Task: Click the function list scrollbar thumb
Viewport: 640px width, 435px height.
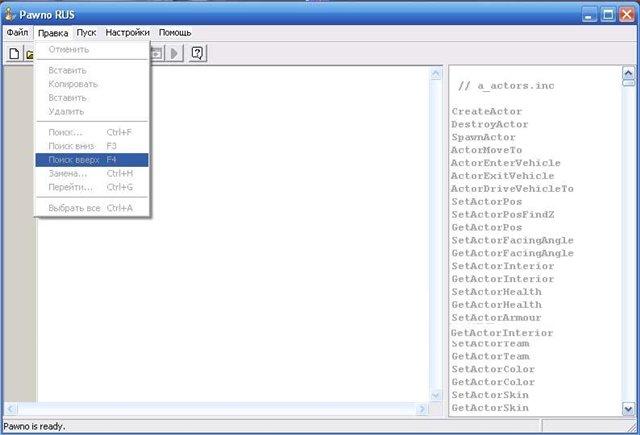Action: [x=628, y=83]
